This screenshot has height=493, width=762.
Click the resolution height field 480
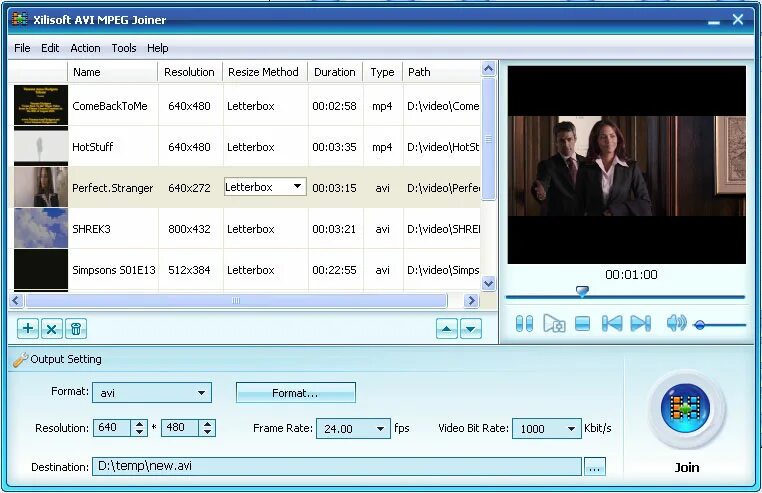click(180, 428)
